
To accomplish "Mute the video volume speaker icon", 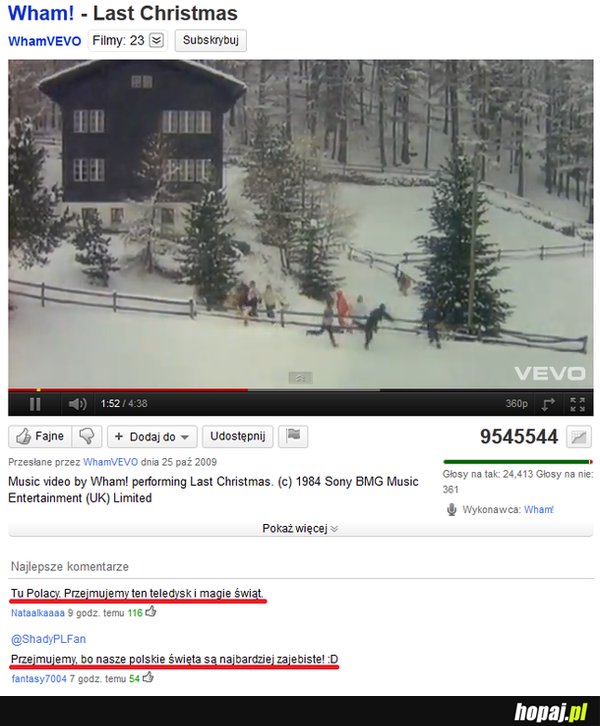I will tap(77, 404).
